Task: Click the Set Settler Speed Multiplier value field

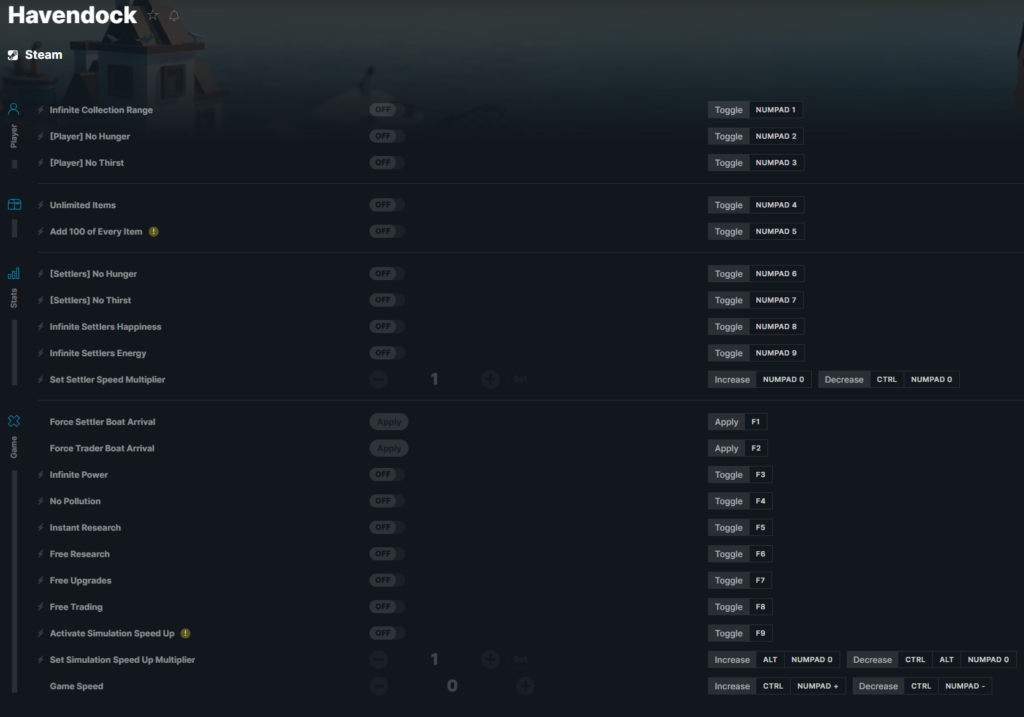Action: point(434,379)
